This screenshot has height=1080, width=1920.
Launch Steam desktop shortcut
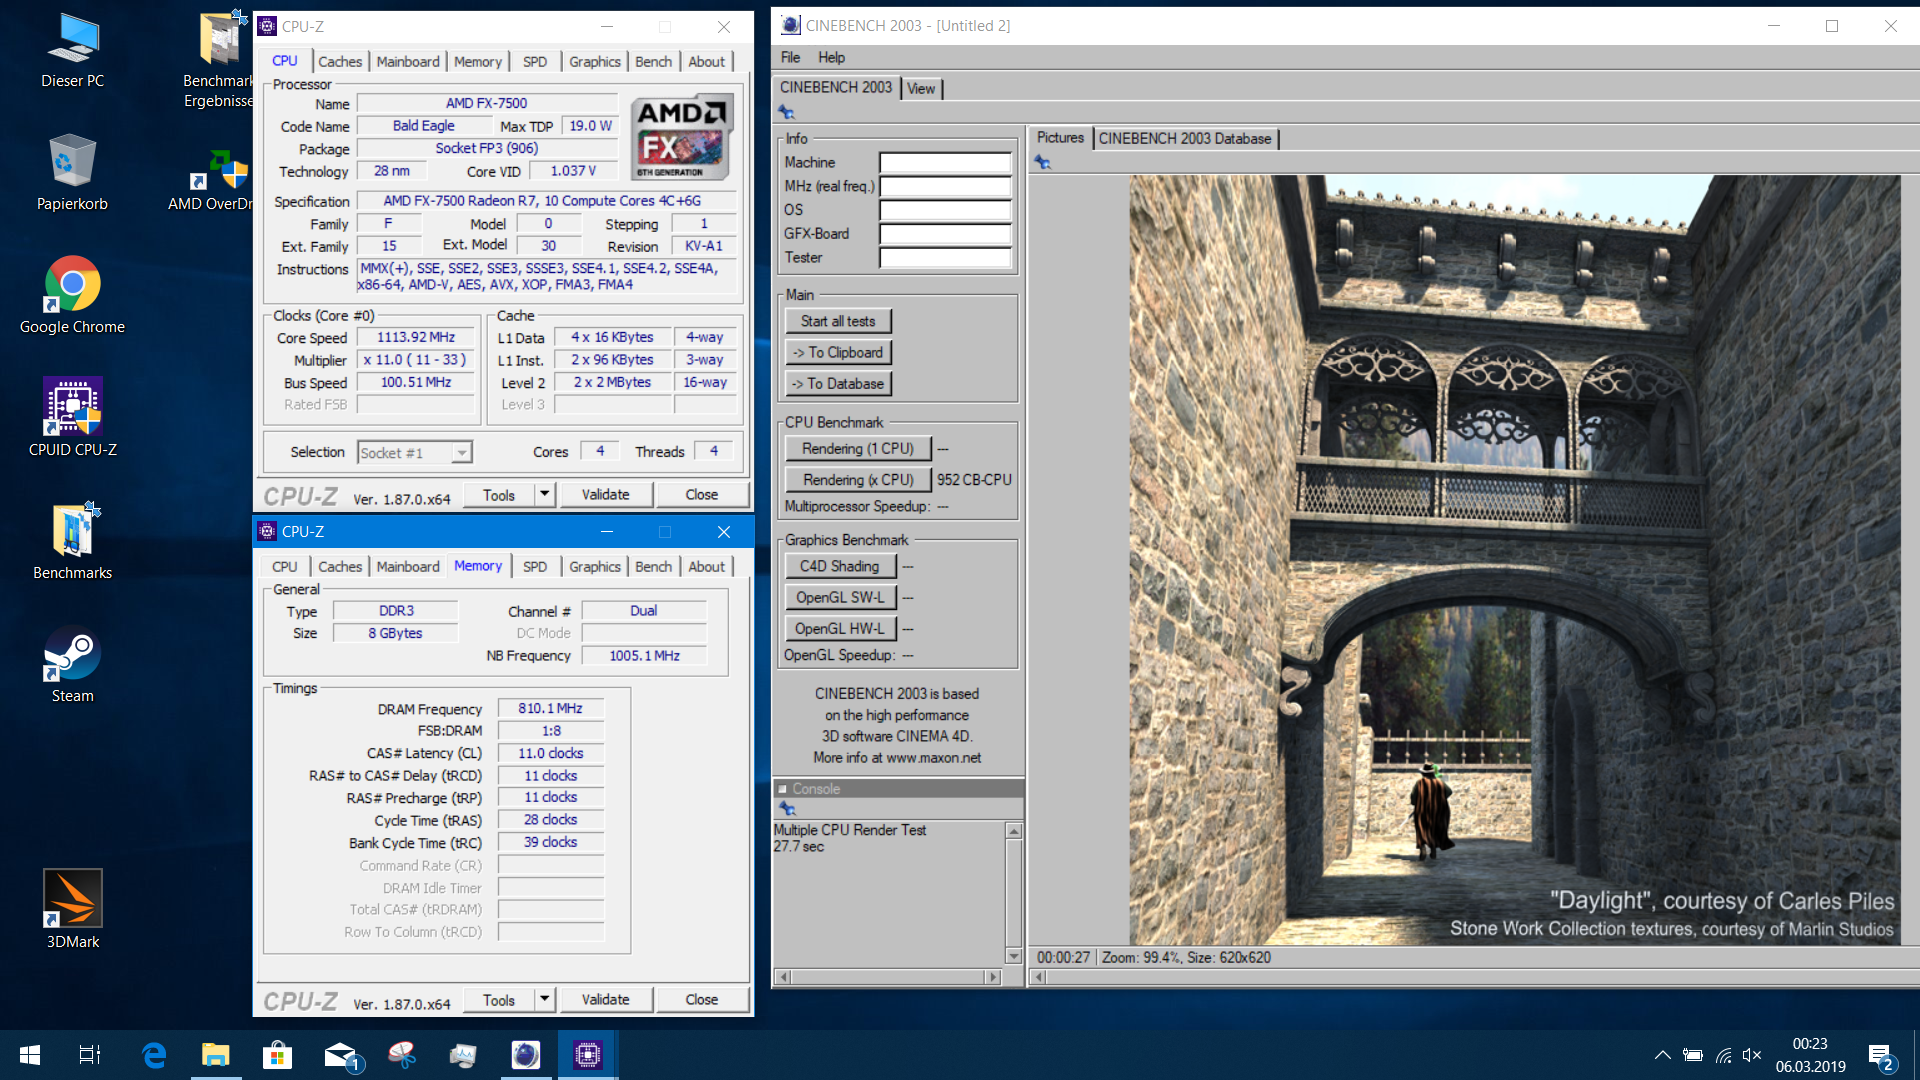[72, 665]
